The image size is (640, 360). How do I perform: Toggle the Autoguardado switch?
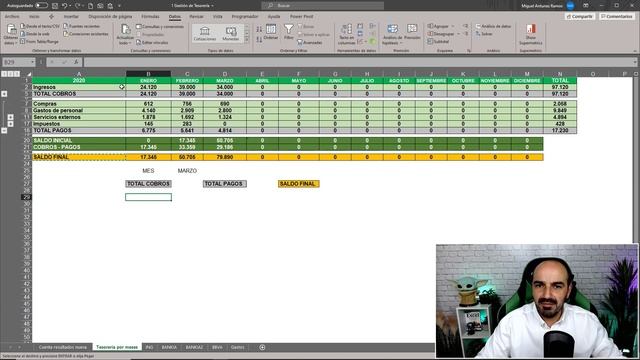pyautogui.click(x=41, y=6)
